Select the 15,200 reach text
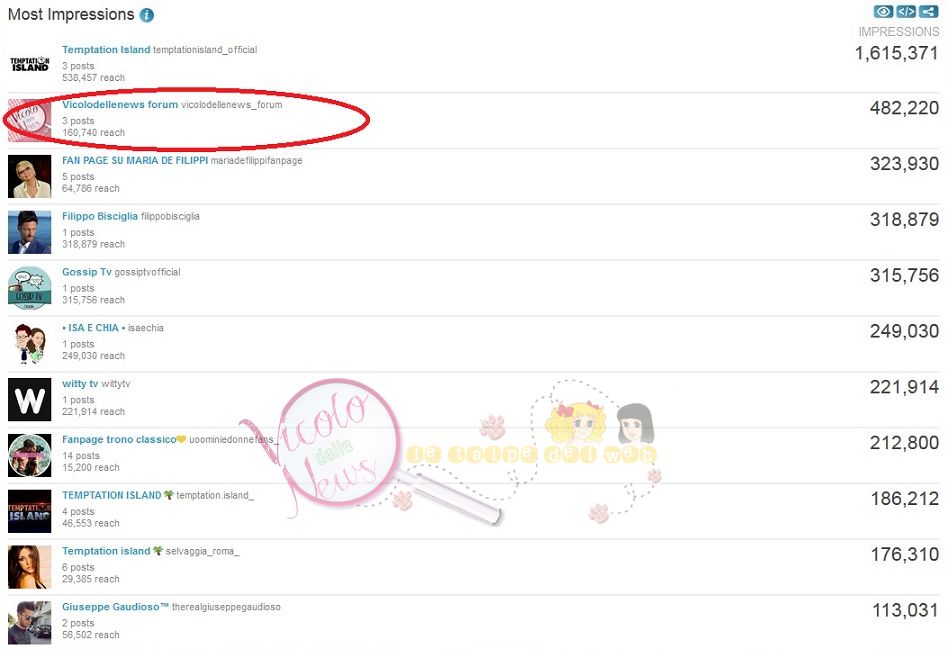Screen dimensions: 948x649 [91, 467]
